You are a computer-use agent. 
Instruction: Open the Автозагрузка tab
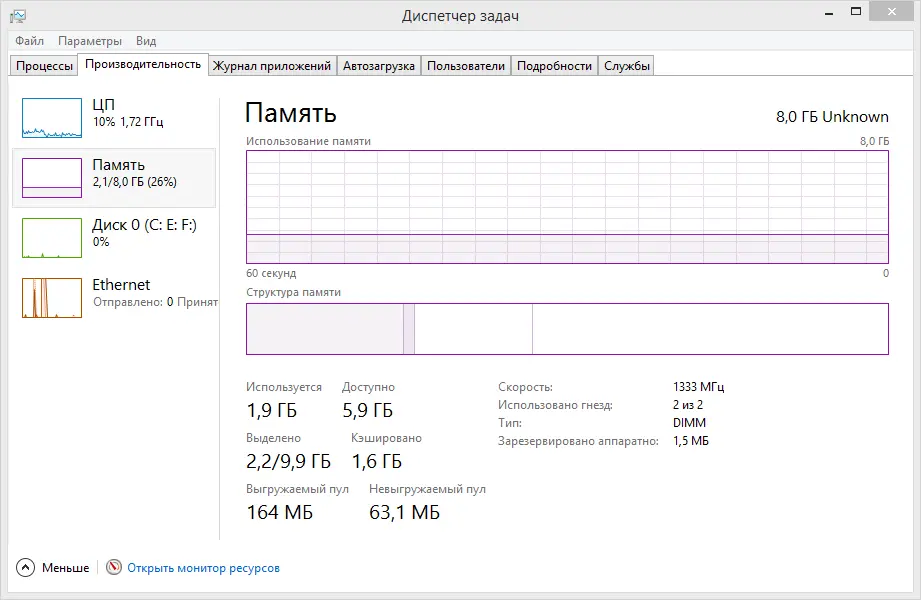[378, 66]
